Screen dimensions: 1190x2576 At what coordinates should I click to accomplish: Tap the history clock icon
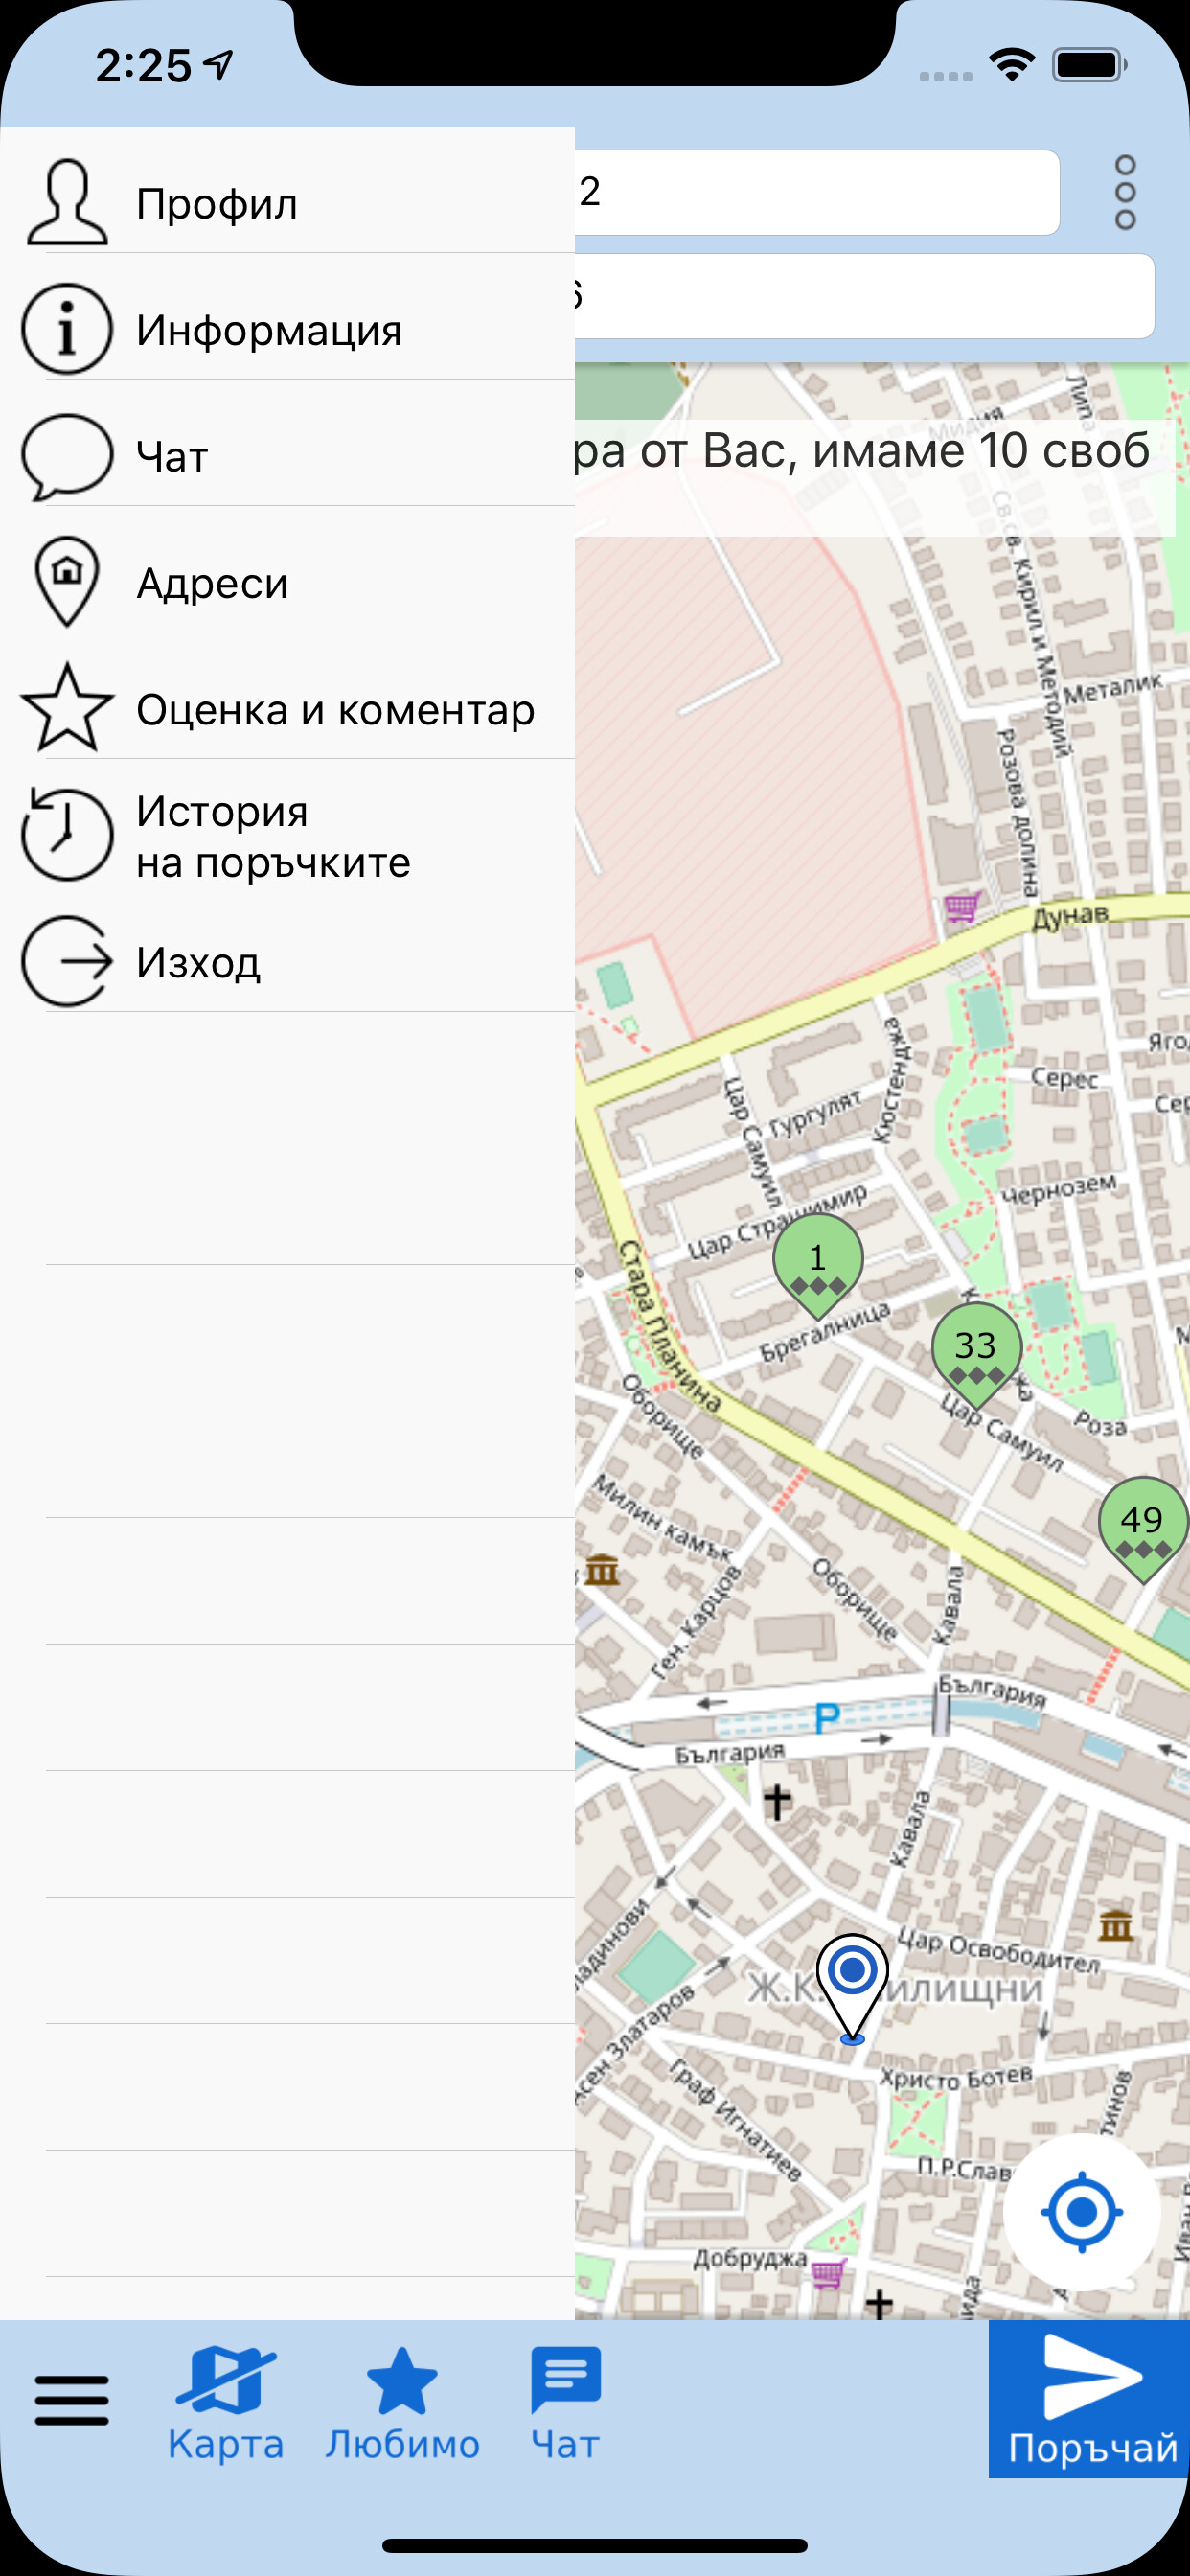(x=67, y=834)
